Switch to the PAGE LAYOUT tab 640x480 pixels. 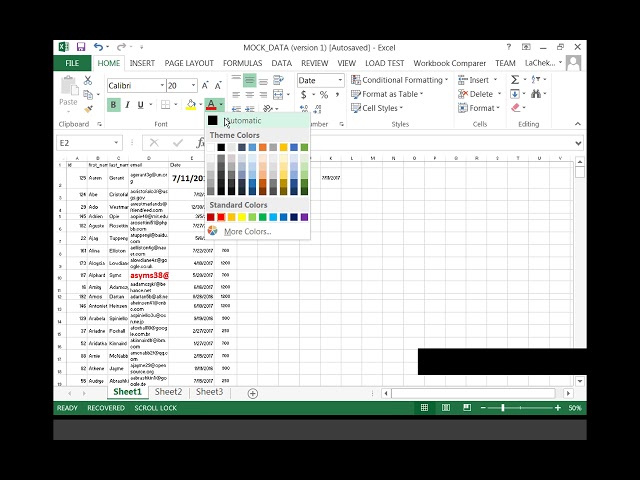(189, 63)
